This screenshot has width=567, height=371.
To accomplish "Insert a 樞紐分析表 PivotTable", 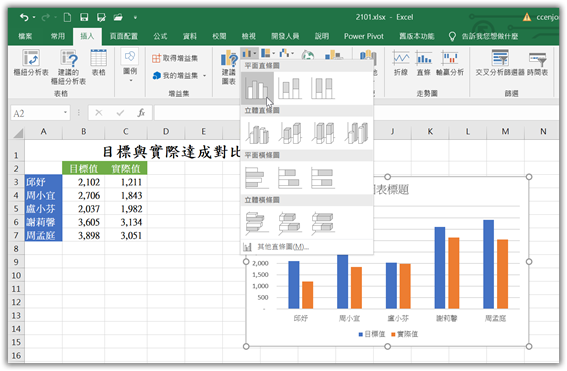I will (31, 63).
